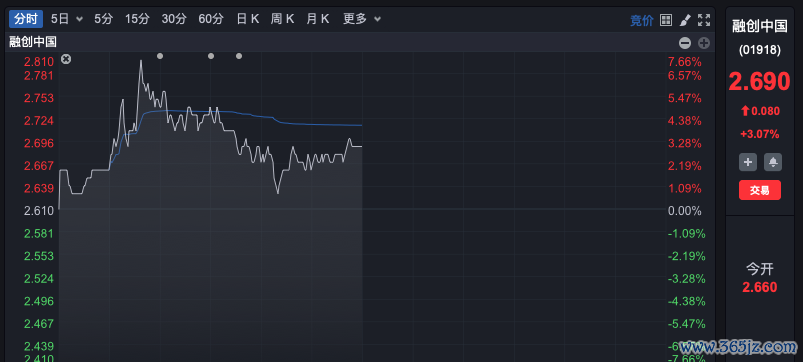Open the 周K weekly chart

[283, 19]
